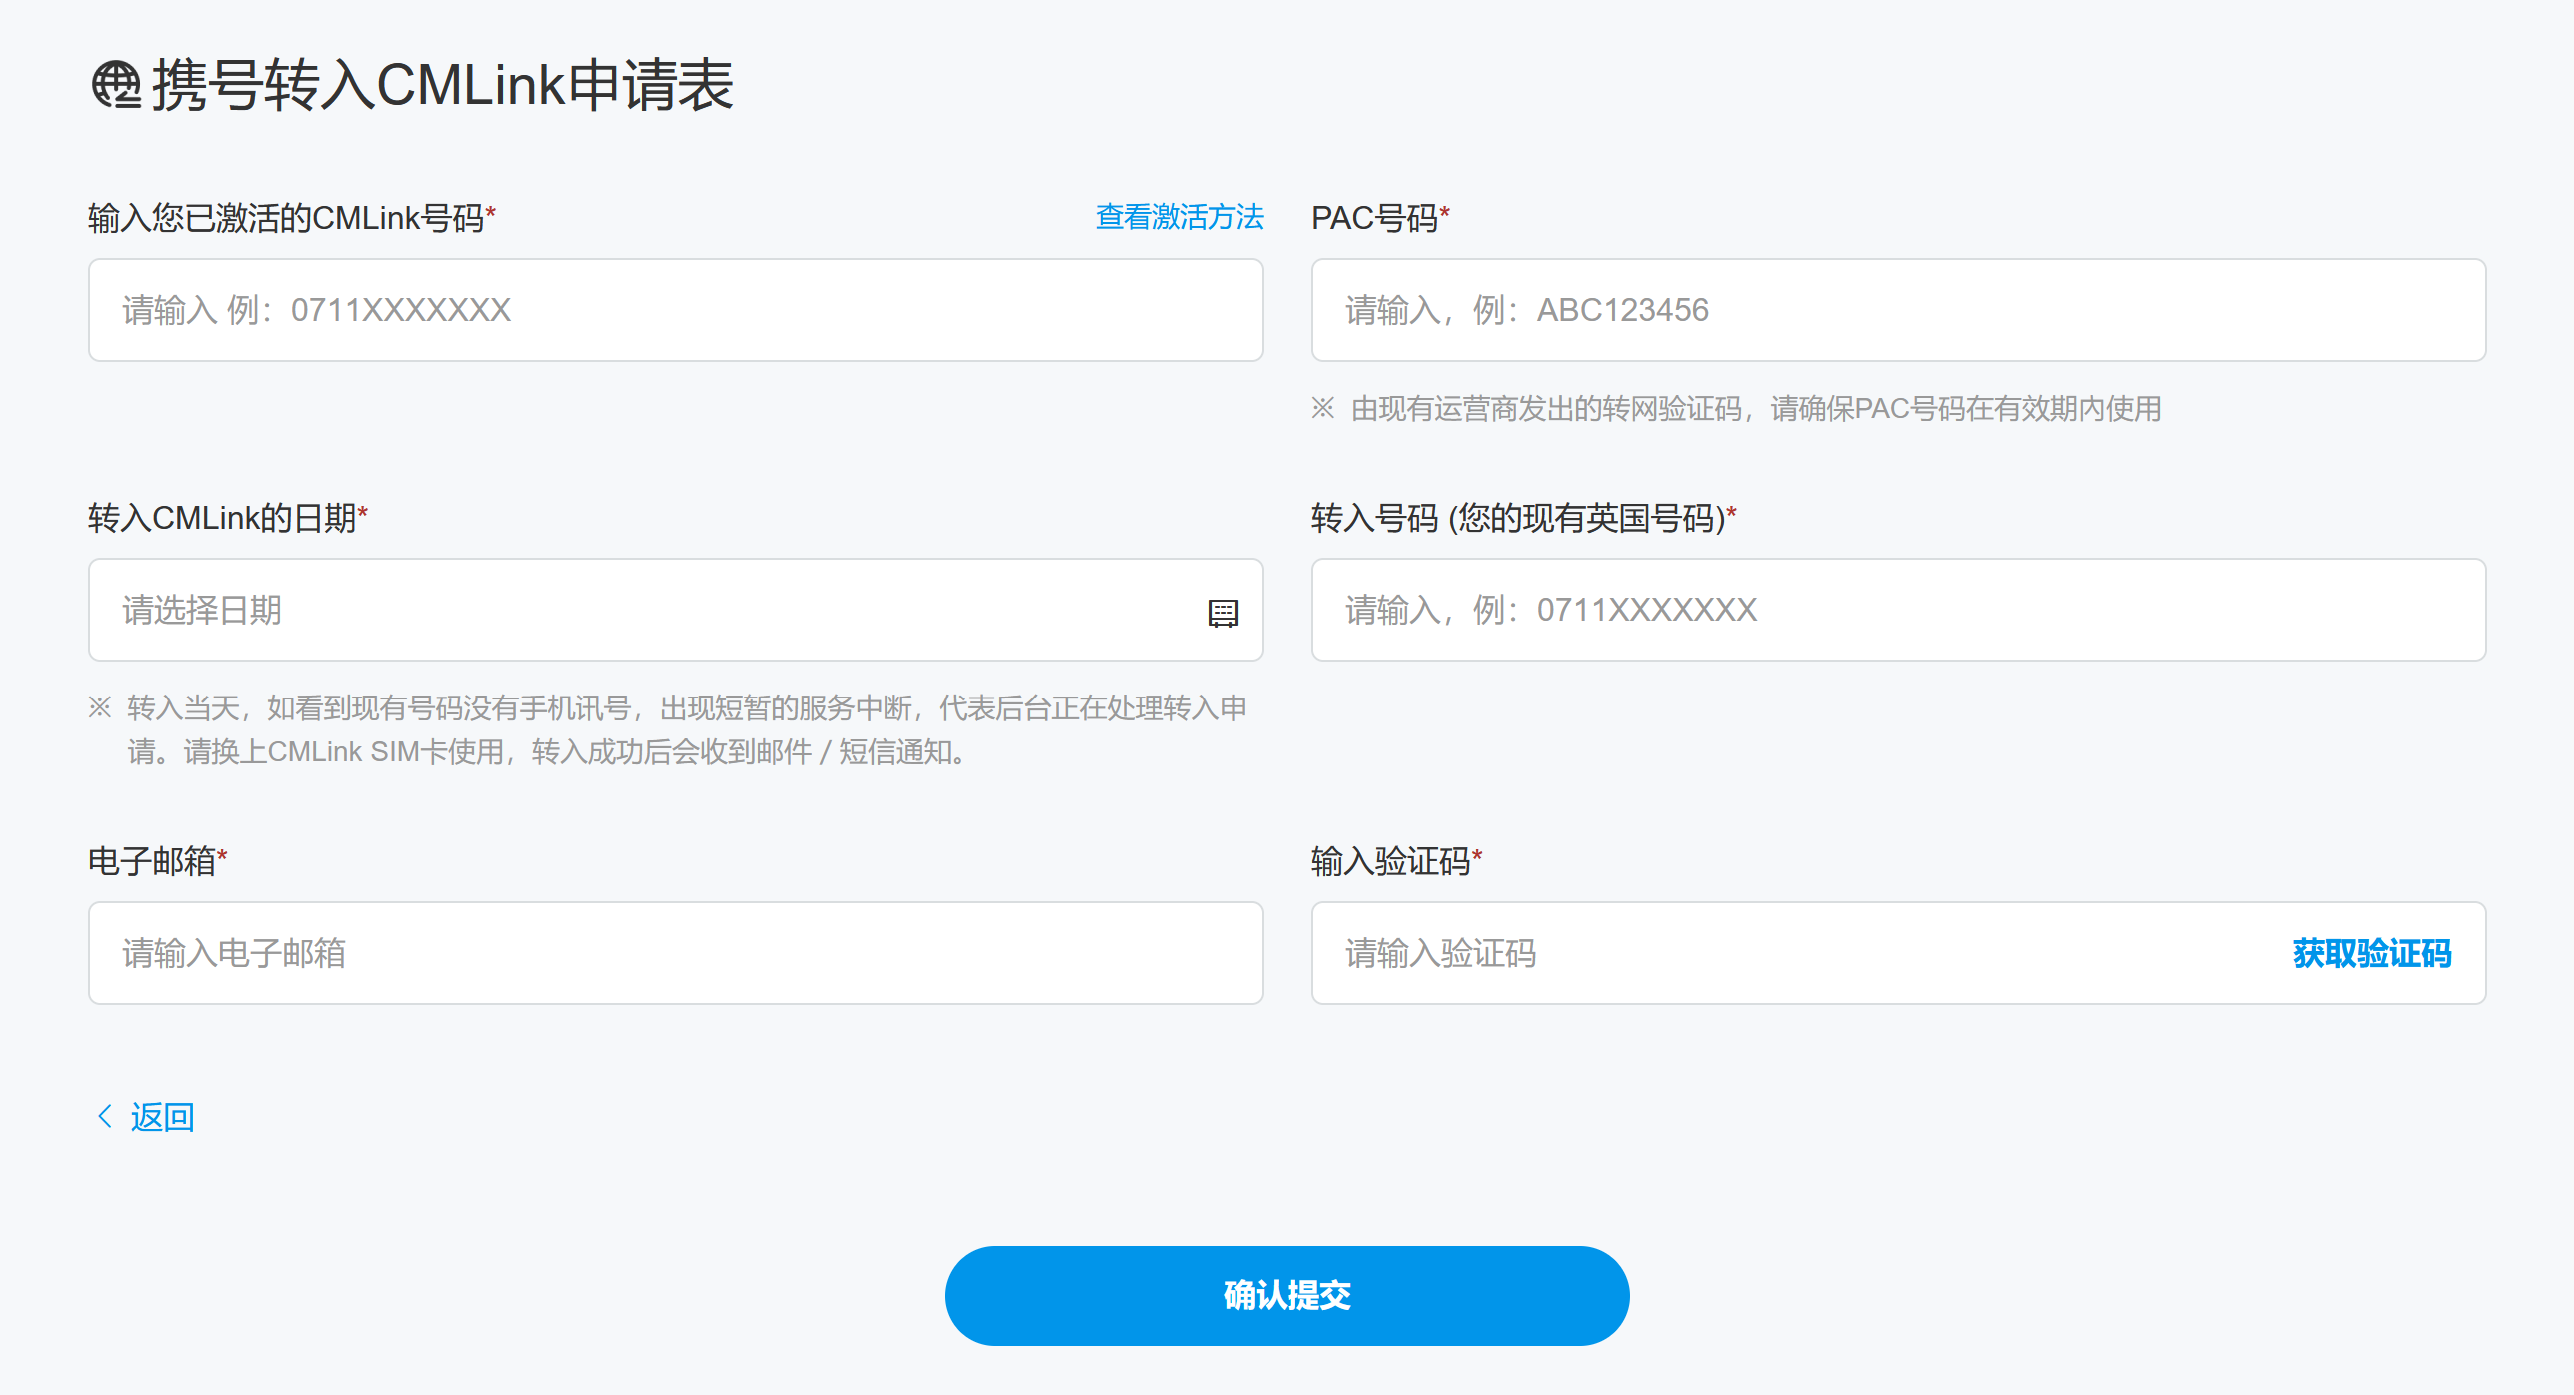Open the 请选择日期 date picker field
Screen dimensions: 2574x1395
(x=676, y=610)
